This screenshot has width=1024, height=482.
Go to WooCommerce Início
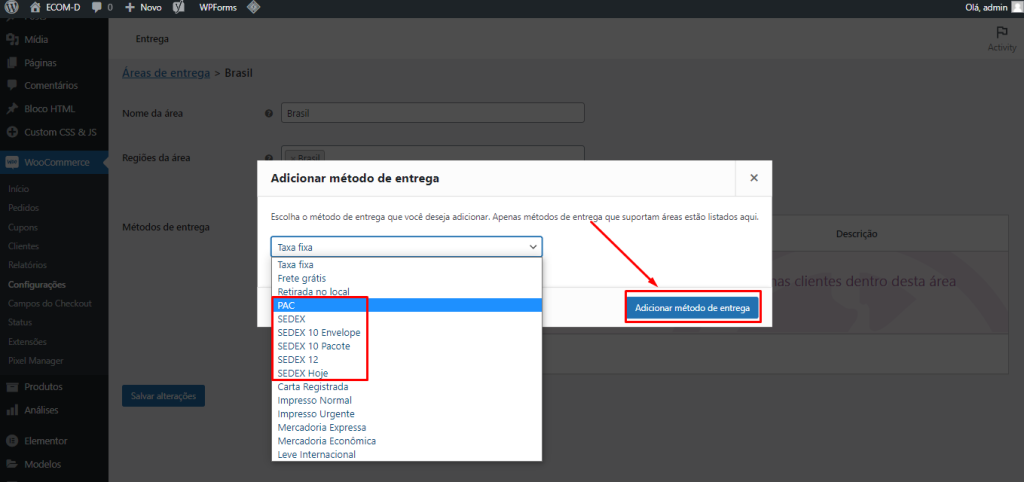[18, 189]
